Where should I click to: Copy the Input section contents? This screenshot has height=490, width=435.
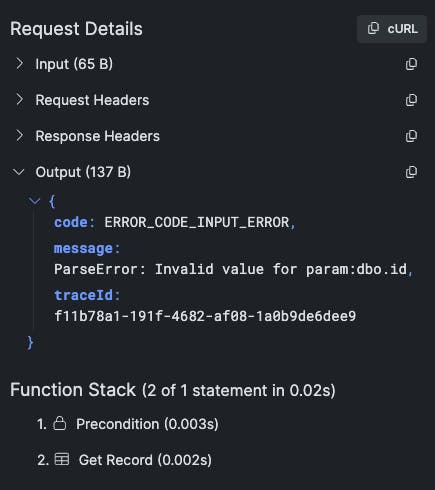coord(411,64)
